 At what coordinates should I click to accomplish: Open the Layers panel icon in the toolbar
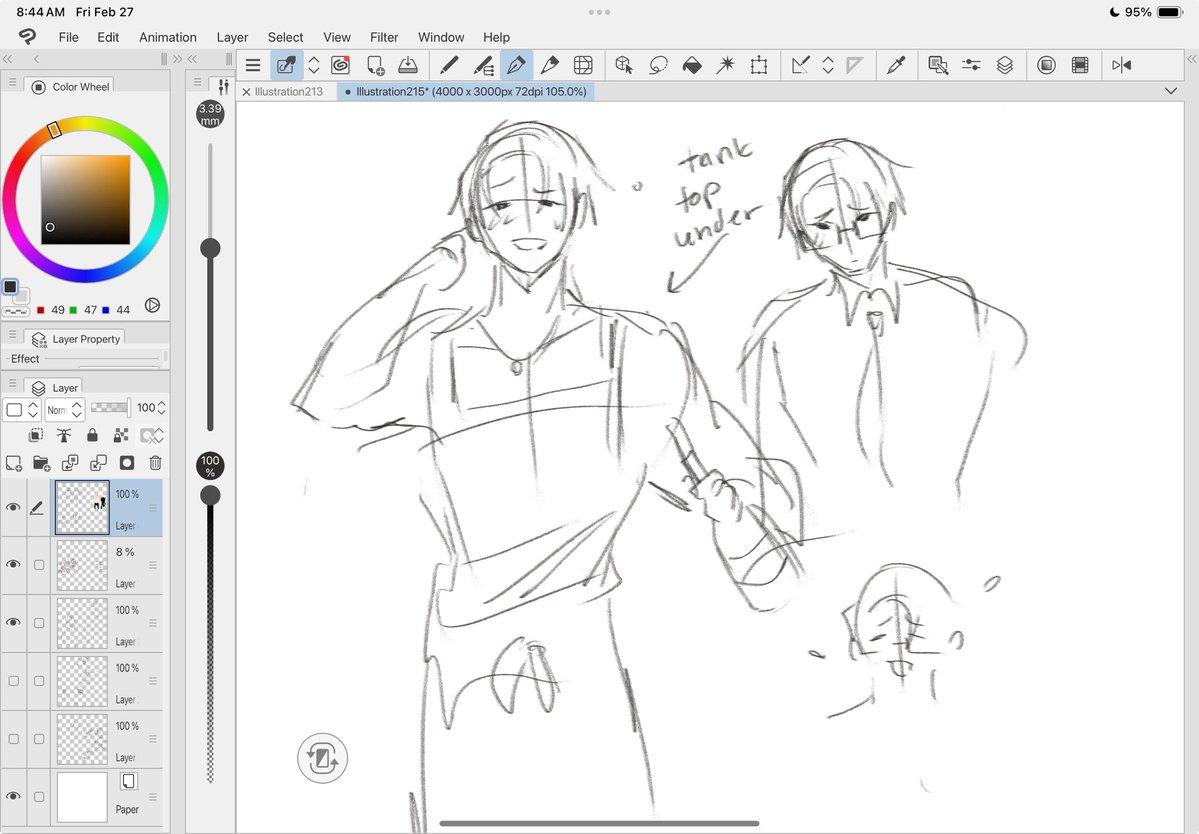[x=1004, y=64]
